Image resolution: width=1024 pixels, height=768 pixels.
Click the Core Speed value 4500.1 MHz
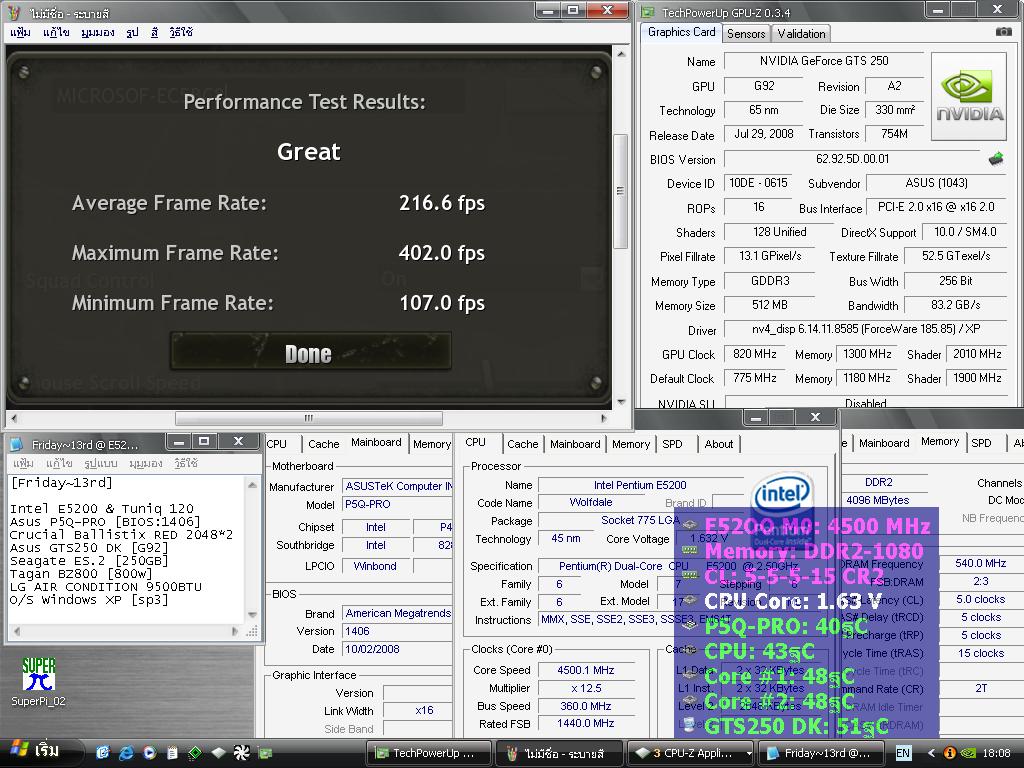(586, 670)
